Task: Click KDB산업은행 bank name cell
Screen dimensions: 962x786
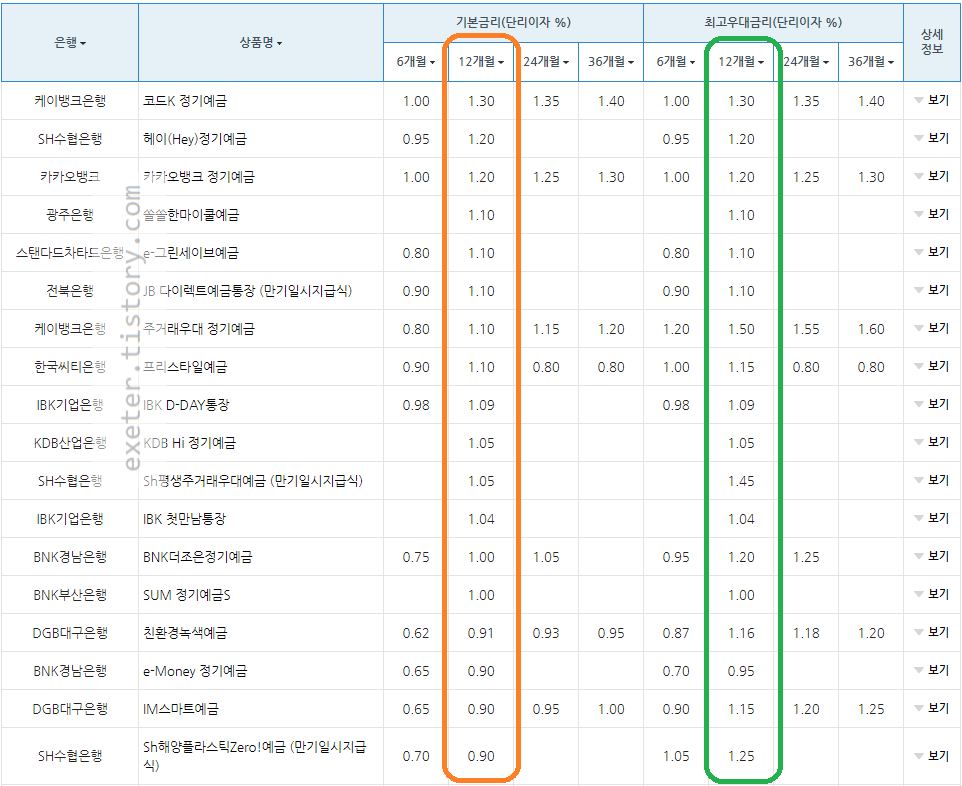Action: pos(70,443)
